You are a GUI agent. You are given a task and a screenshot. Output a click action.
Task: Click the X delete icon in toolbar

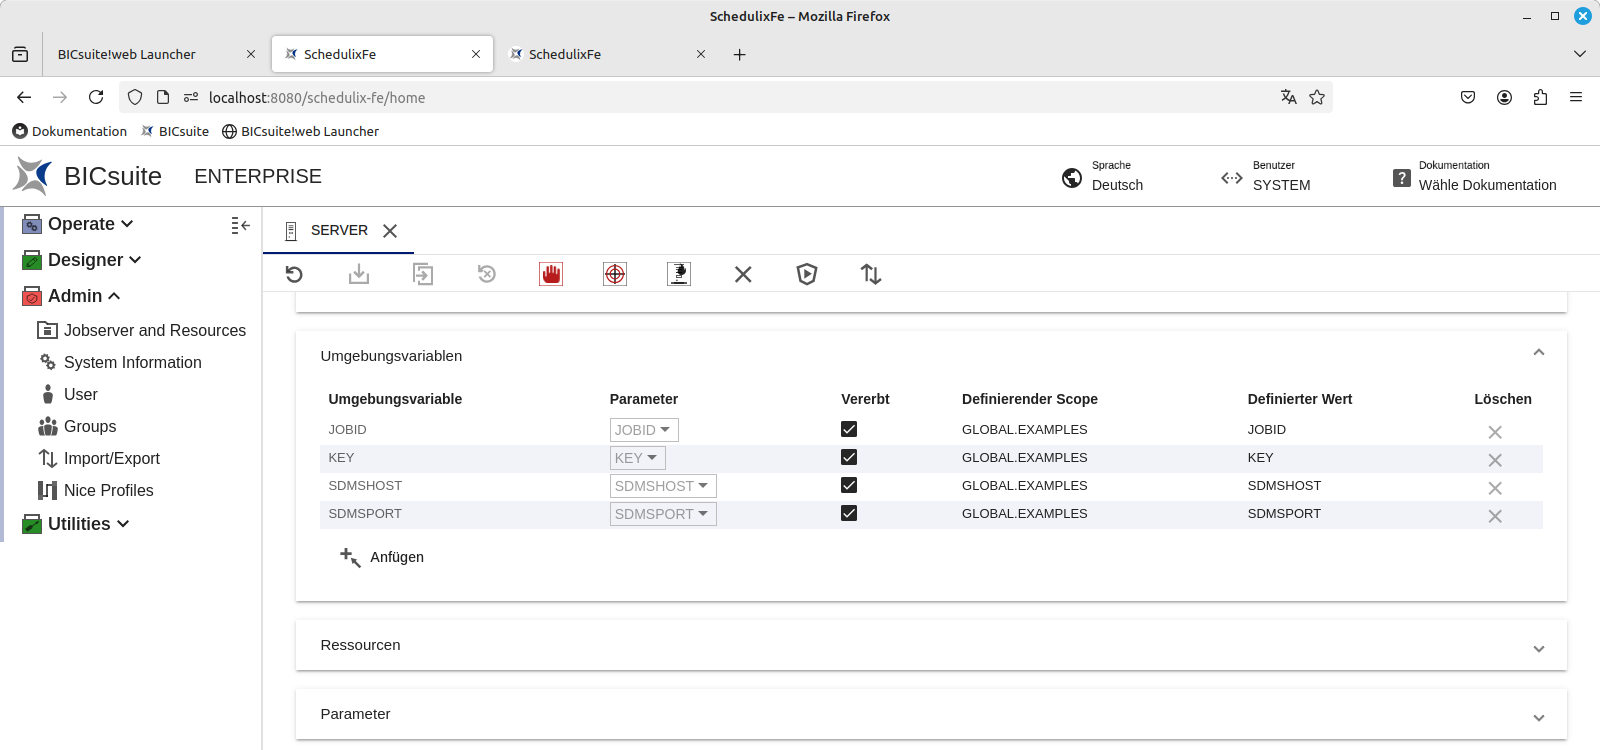tap(743, 274)
